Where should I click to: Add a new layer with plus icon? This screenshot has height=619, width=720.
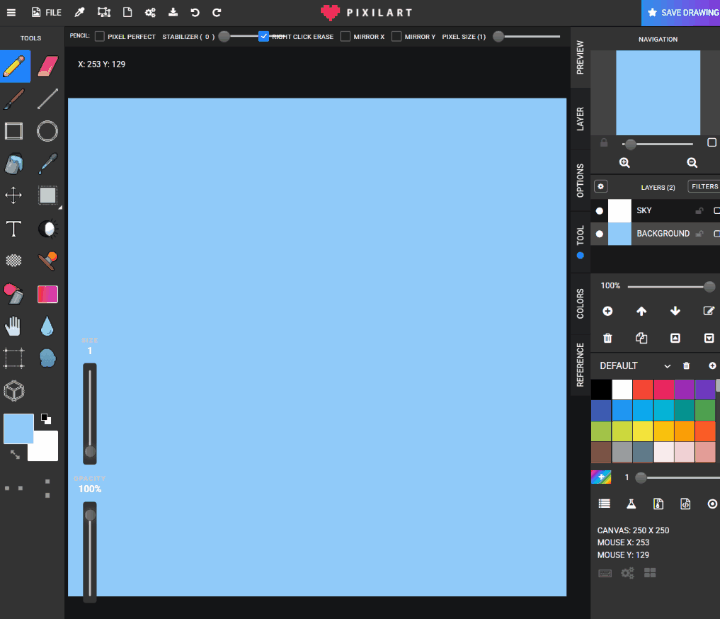[608, 311]
